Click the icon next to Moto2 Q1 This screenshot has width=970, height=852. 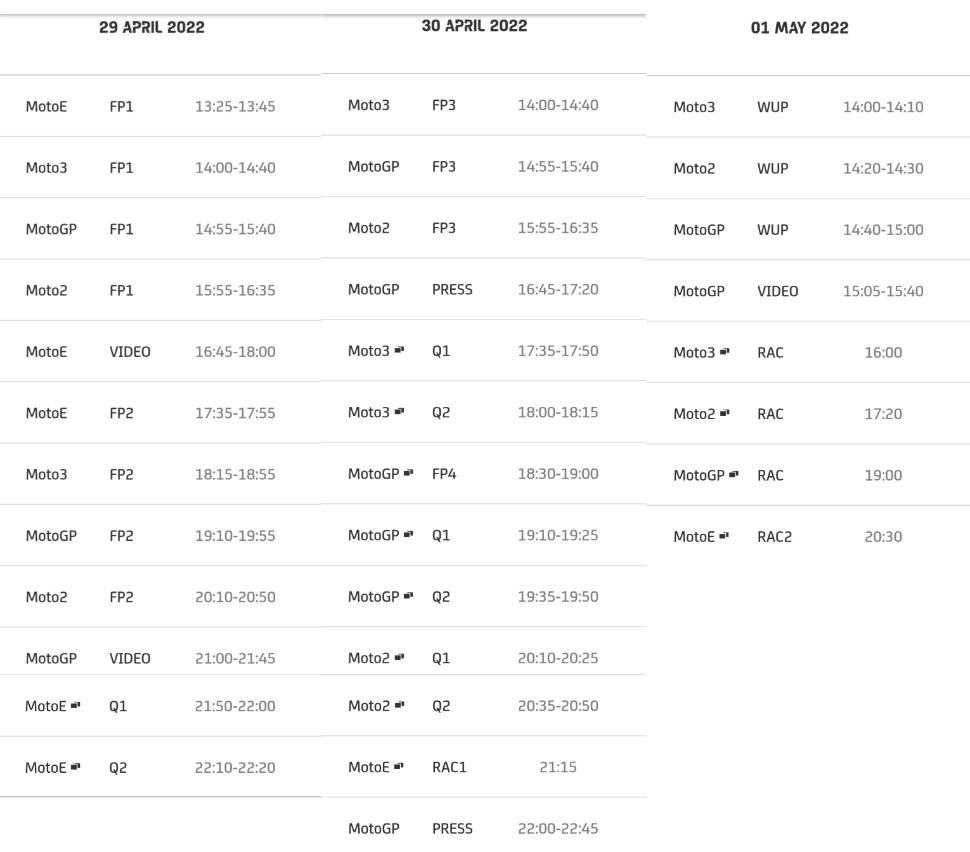tap(400, 657)
